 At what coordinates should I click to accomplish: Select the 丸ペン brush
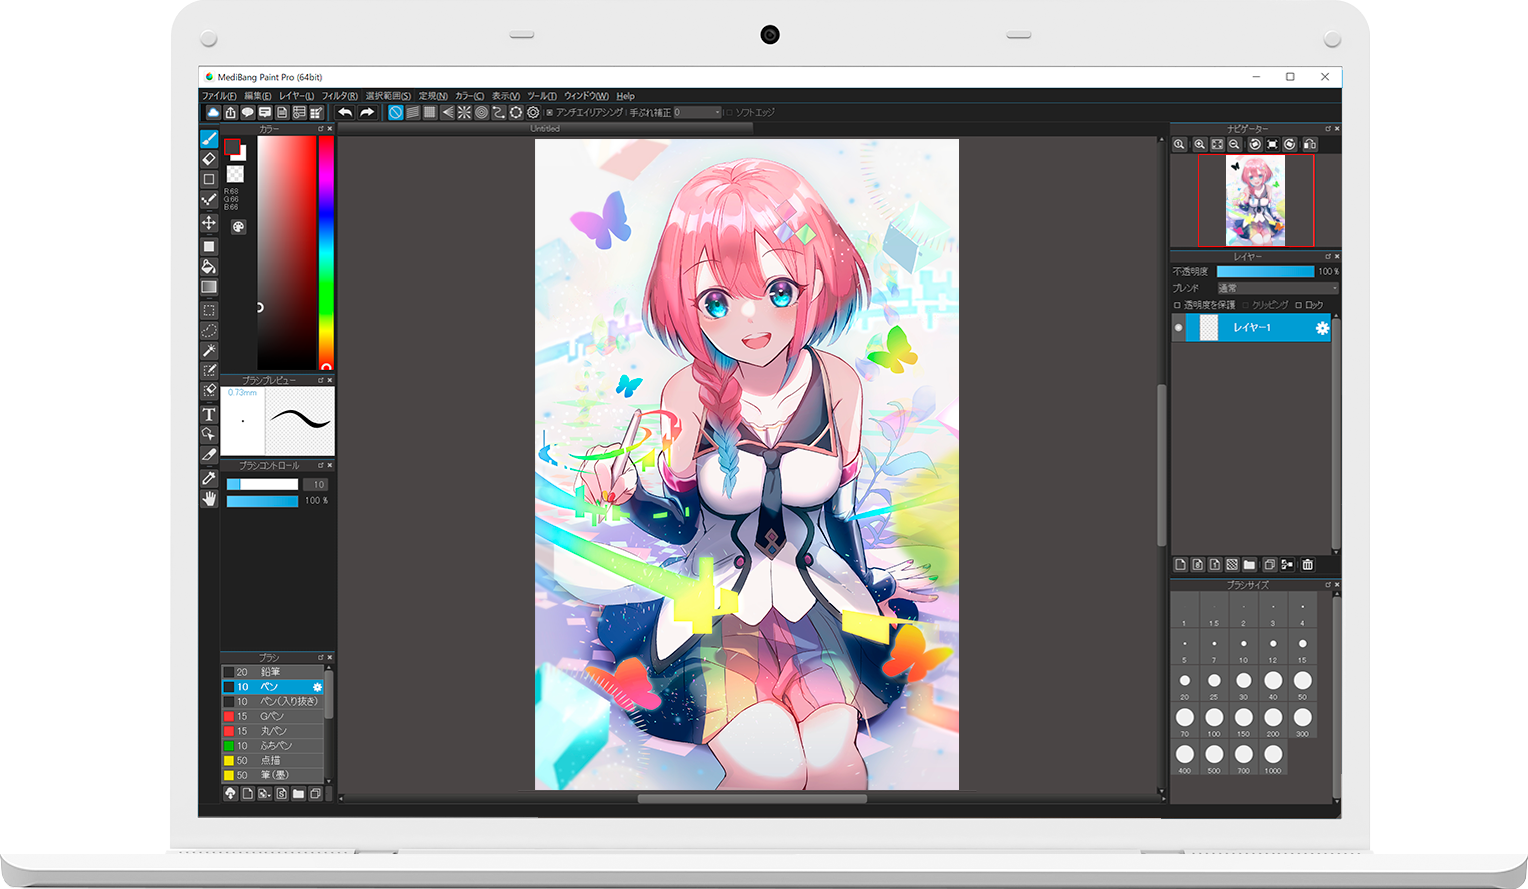pyautogui.click(x=272, y=731)
